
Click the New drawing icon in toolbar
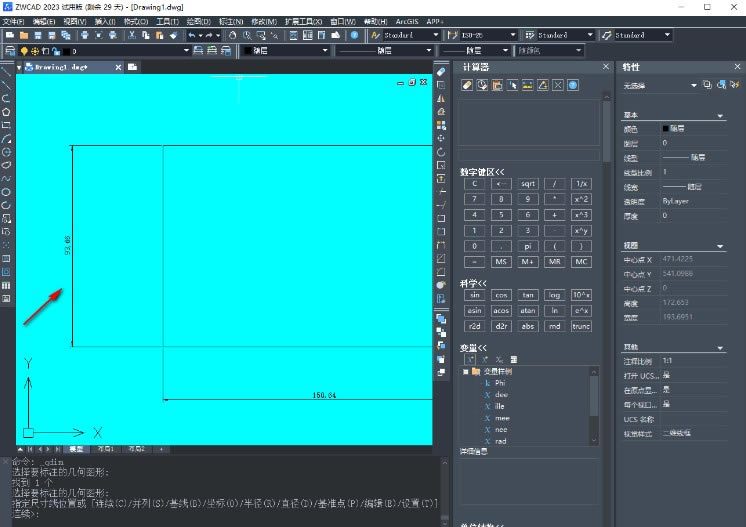10,35
